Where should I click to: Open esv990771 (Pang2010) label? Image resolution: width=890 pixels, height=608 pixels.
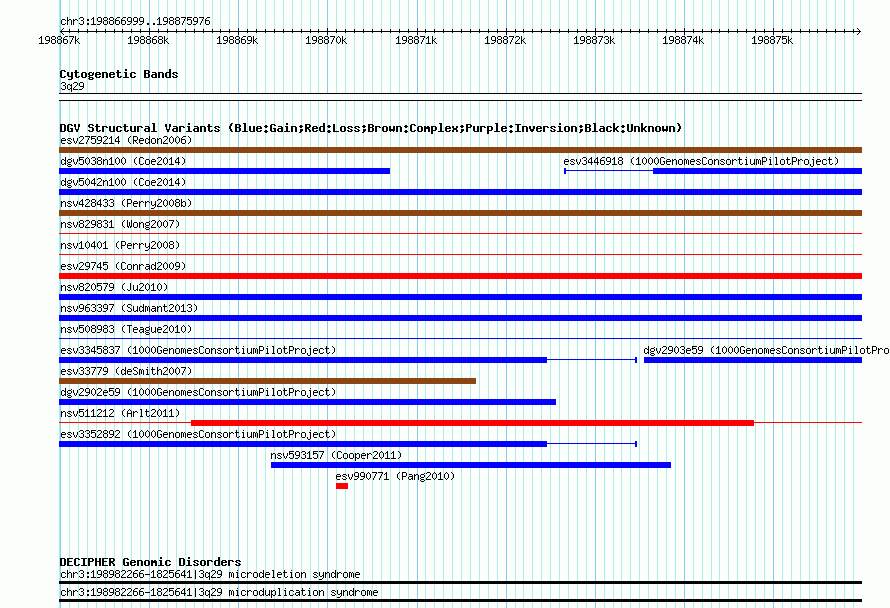click(395, 476)
